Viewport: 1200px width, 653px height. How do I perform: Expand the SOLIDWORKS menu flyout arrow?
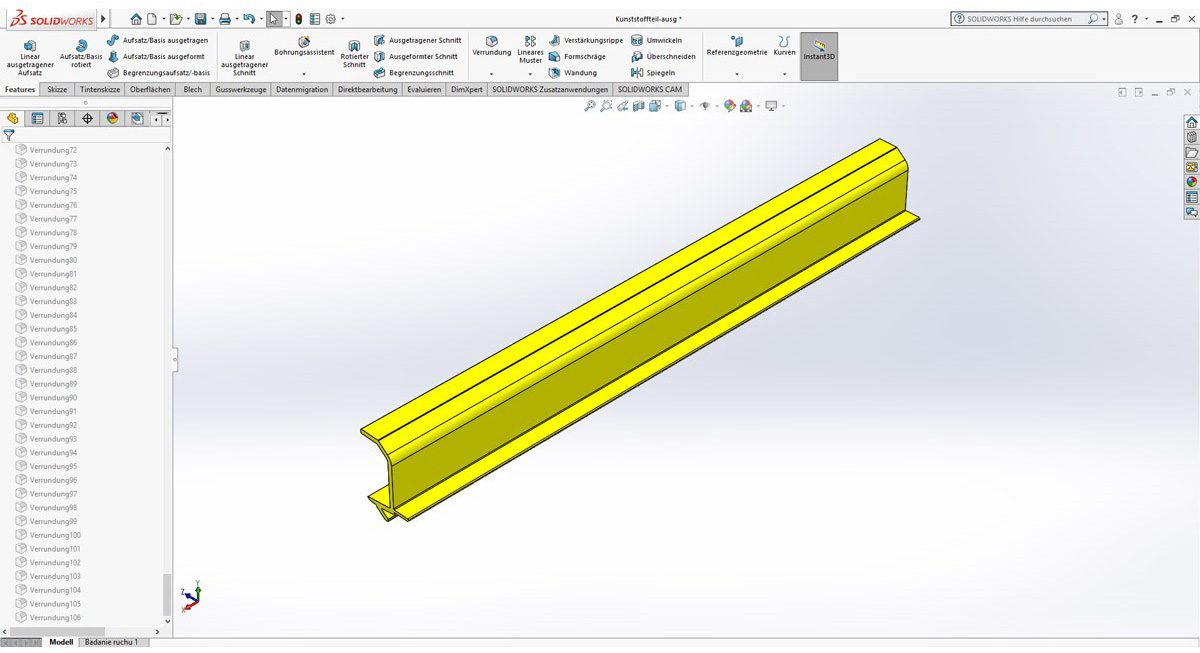pos(103,19)
